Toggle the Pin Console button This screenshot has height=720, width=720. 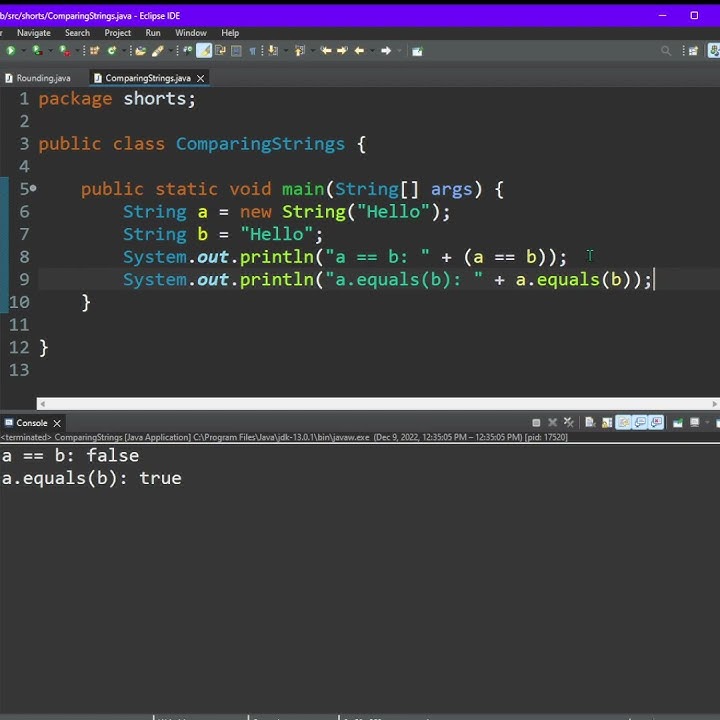coord(678,422)
